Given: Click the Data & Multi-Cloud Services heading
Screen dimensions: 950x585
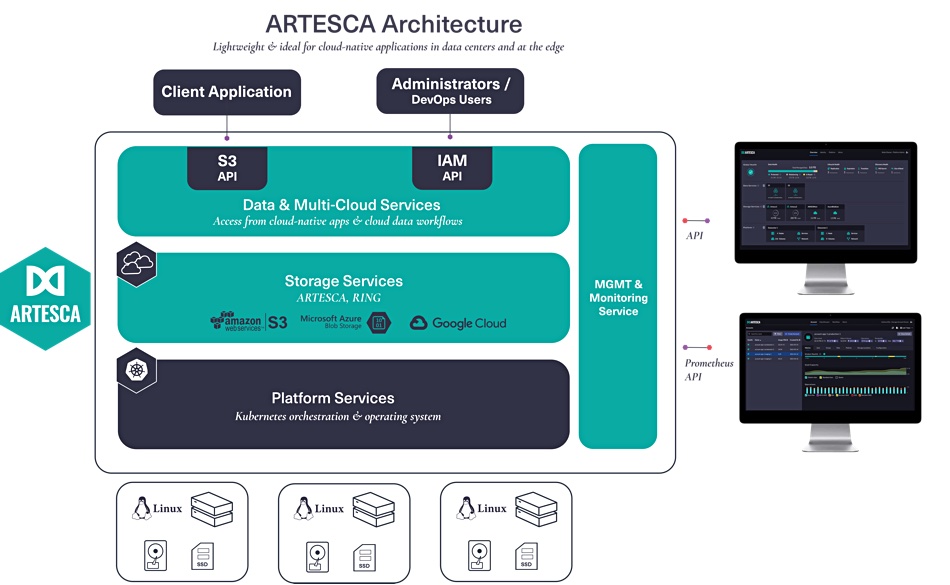Looking at the screenshot, I should click(342, 205).
